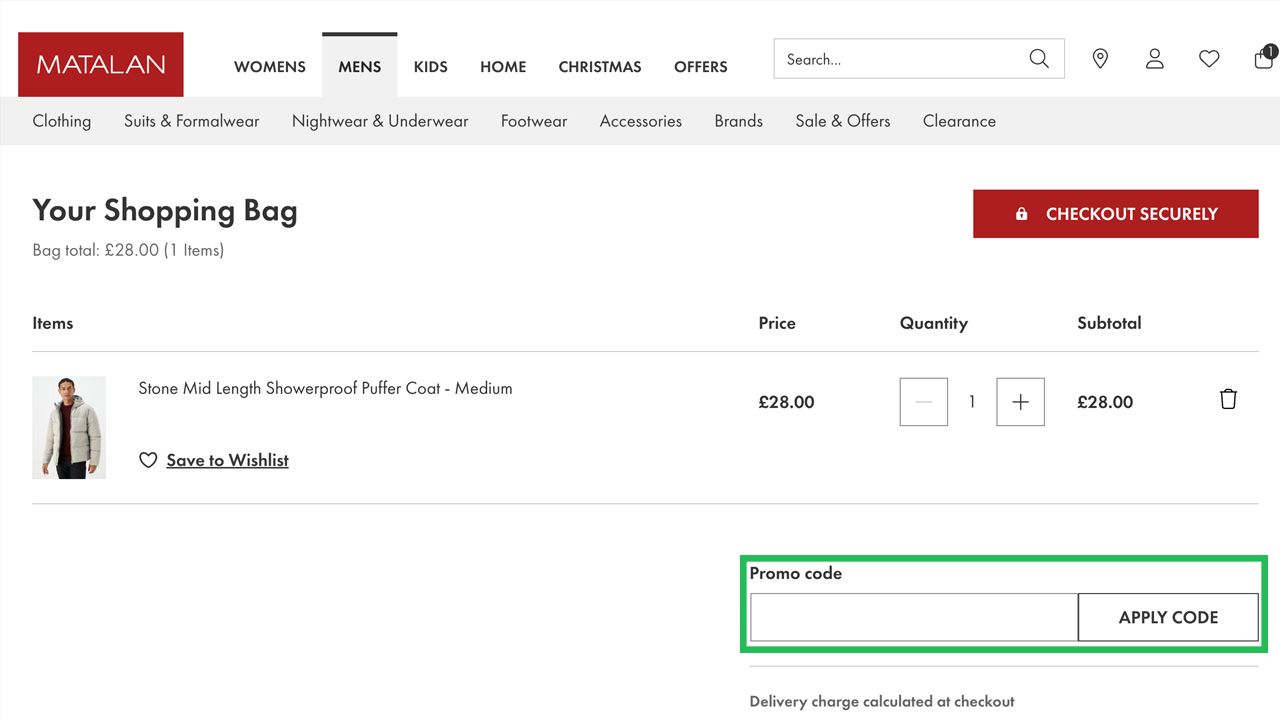Click the Delivery charge calculated at checkout text
Viewport: 1280px width, 720px height.
[x=882, y=701]
